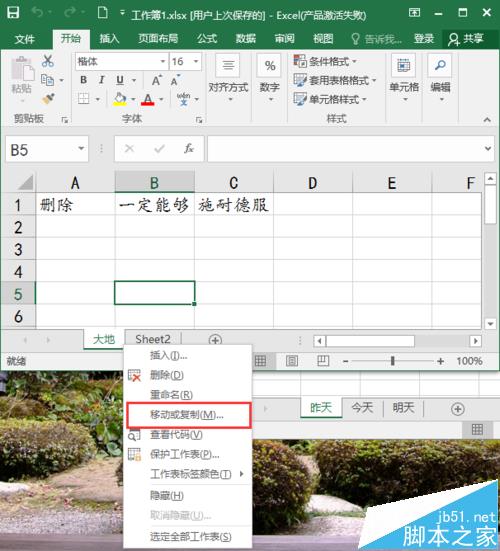Add a new sheet with plus icon
Viewport: 500px width, 551px height.
(215, 341)
